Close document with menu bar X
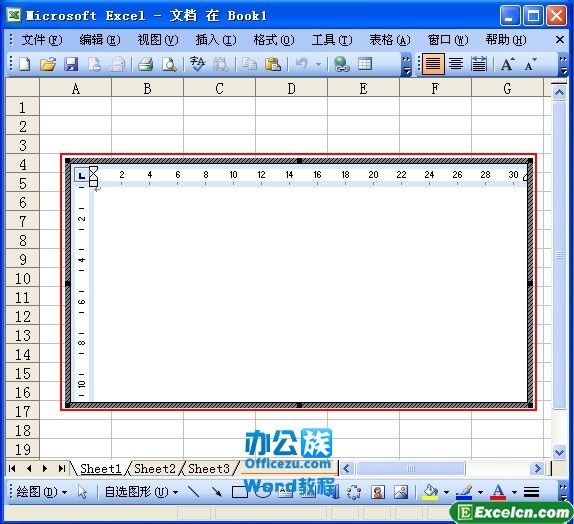The height and width of the screenshot is (524, 574). (x=560, y=40)
